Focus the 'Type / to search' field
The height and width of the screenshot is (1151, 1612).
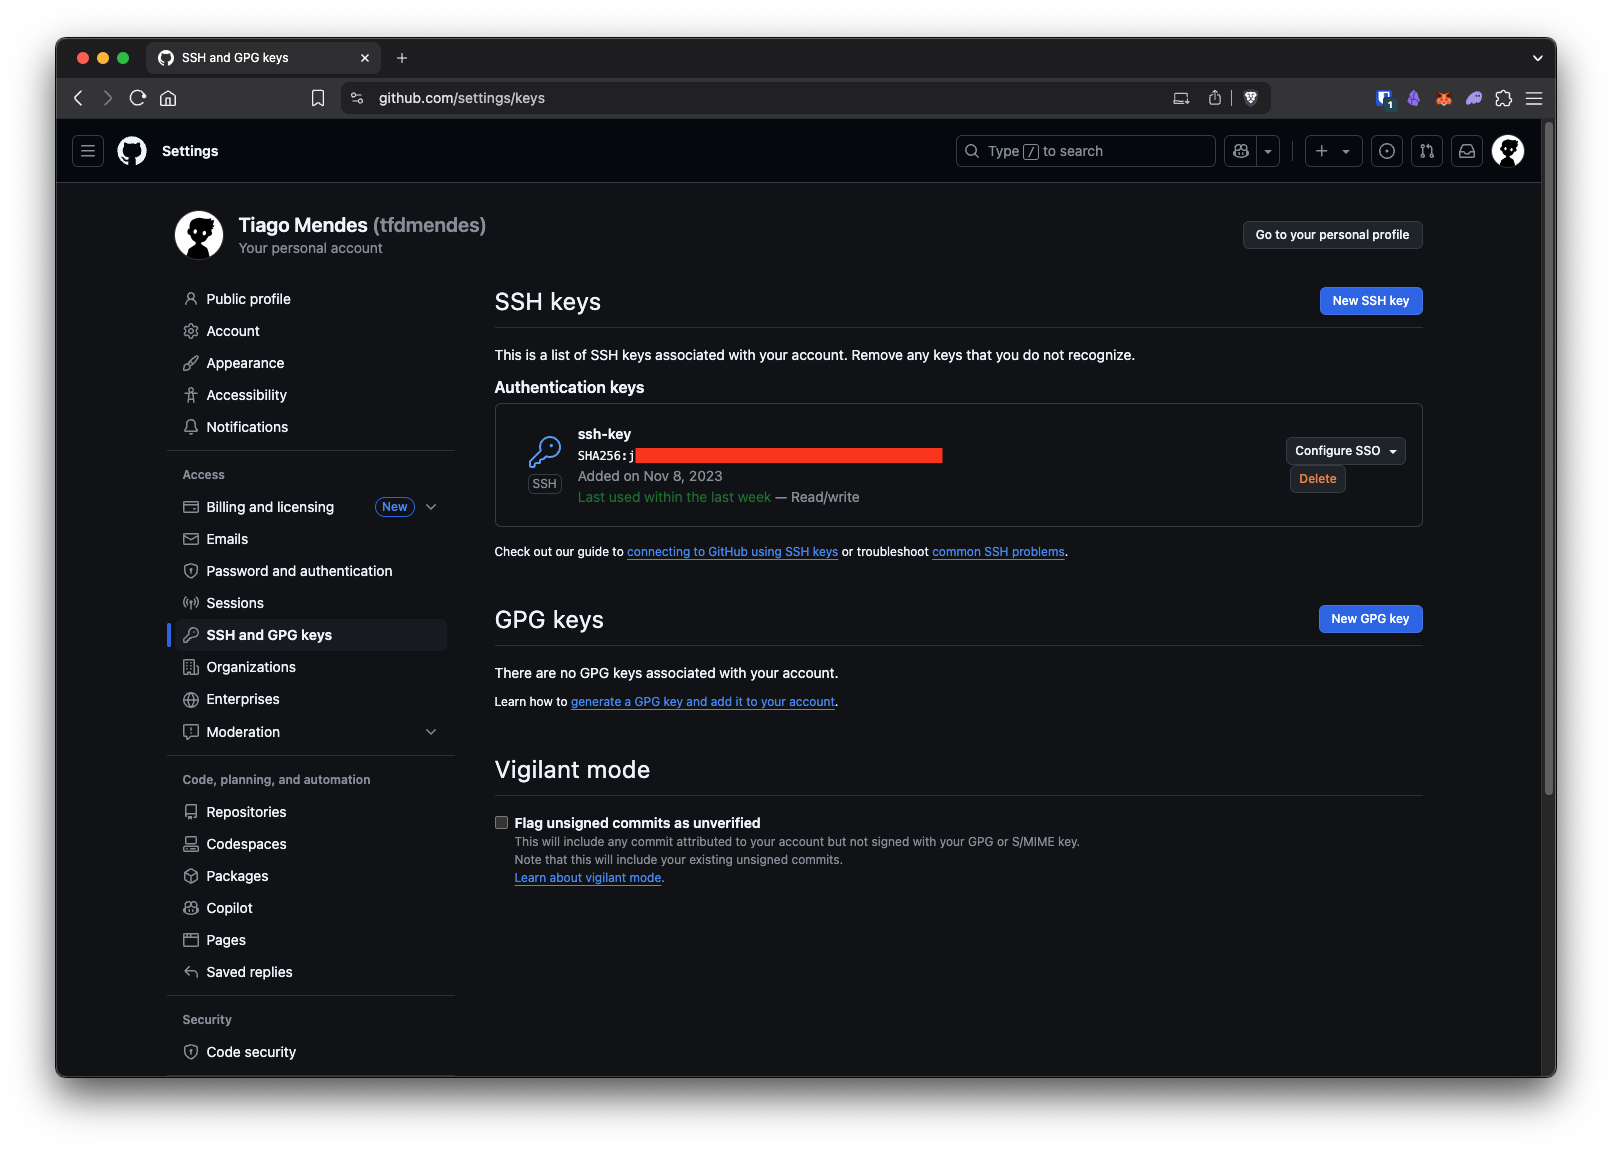coord(1086,151)
